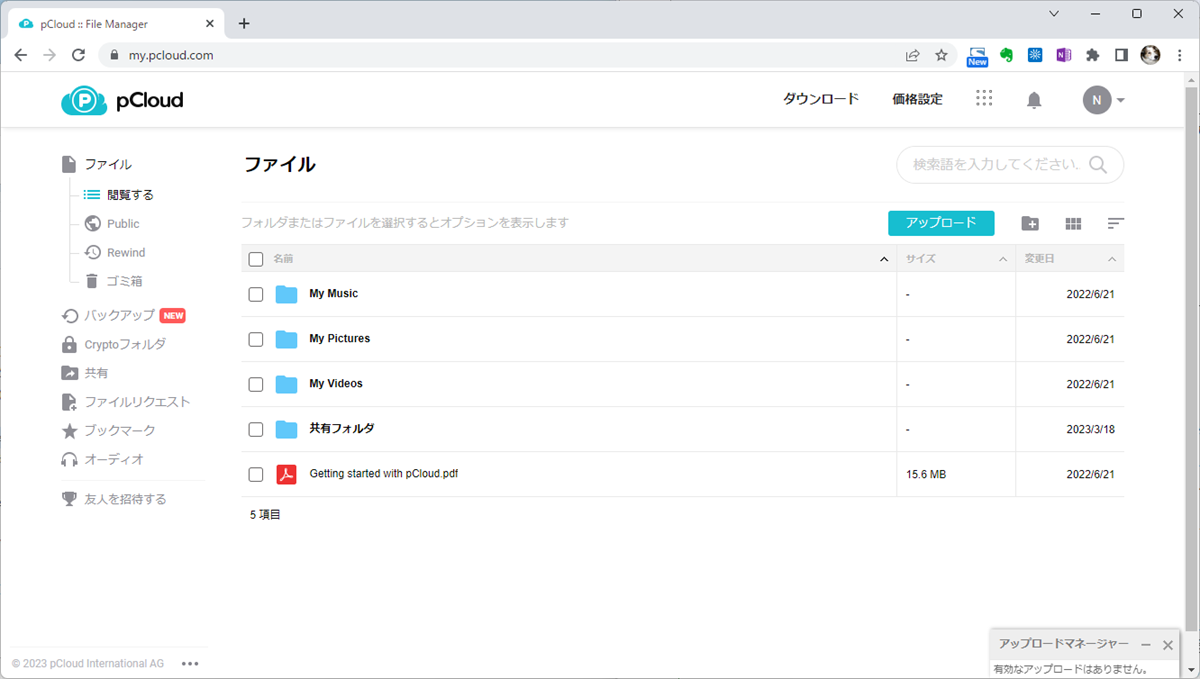Open the sort options icon
1200x679 pixels.
coord(1116,224)
